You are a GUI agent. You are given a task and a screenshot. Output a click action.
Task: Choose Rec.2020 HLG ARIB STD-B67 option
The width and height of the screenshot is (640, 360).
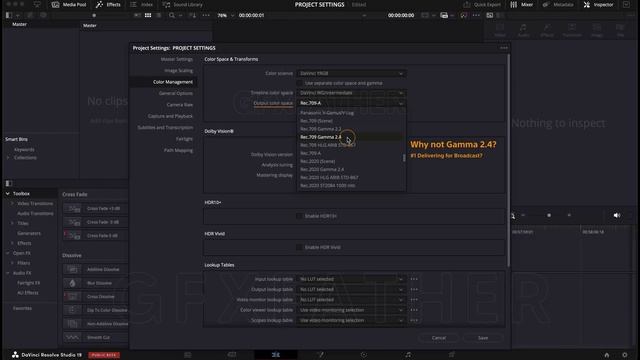[329, 178]
